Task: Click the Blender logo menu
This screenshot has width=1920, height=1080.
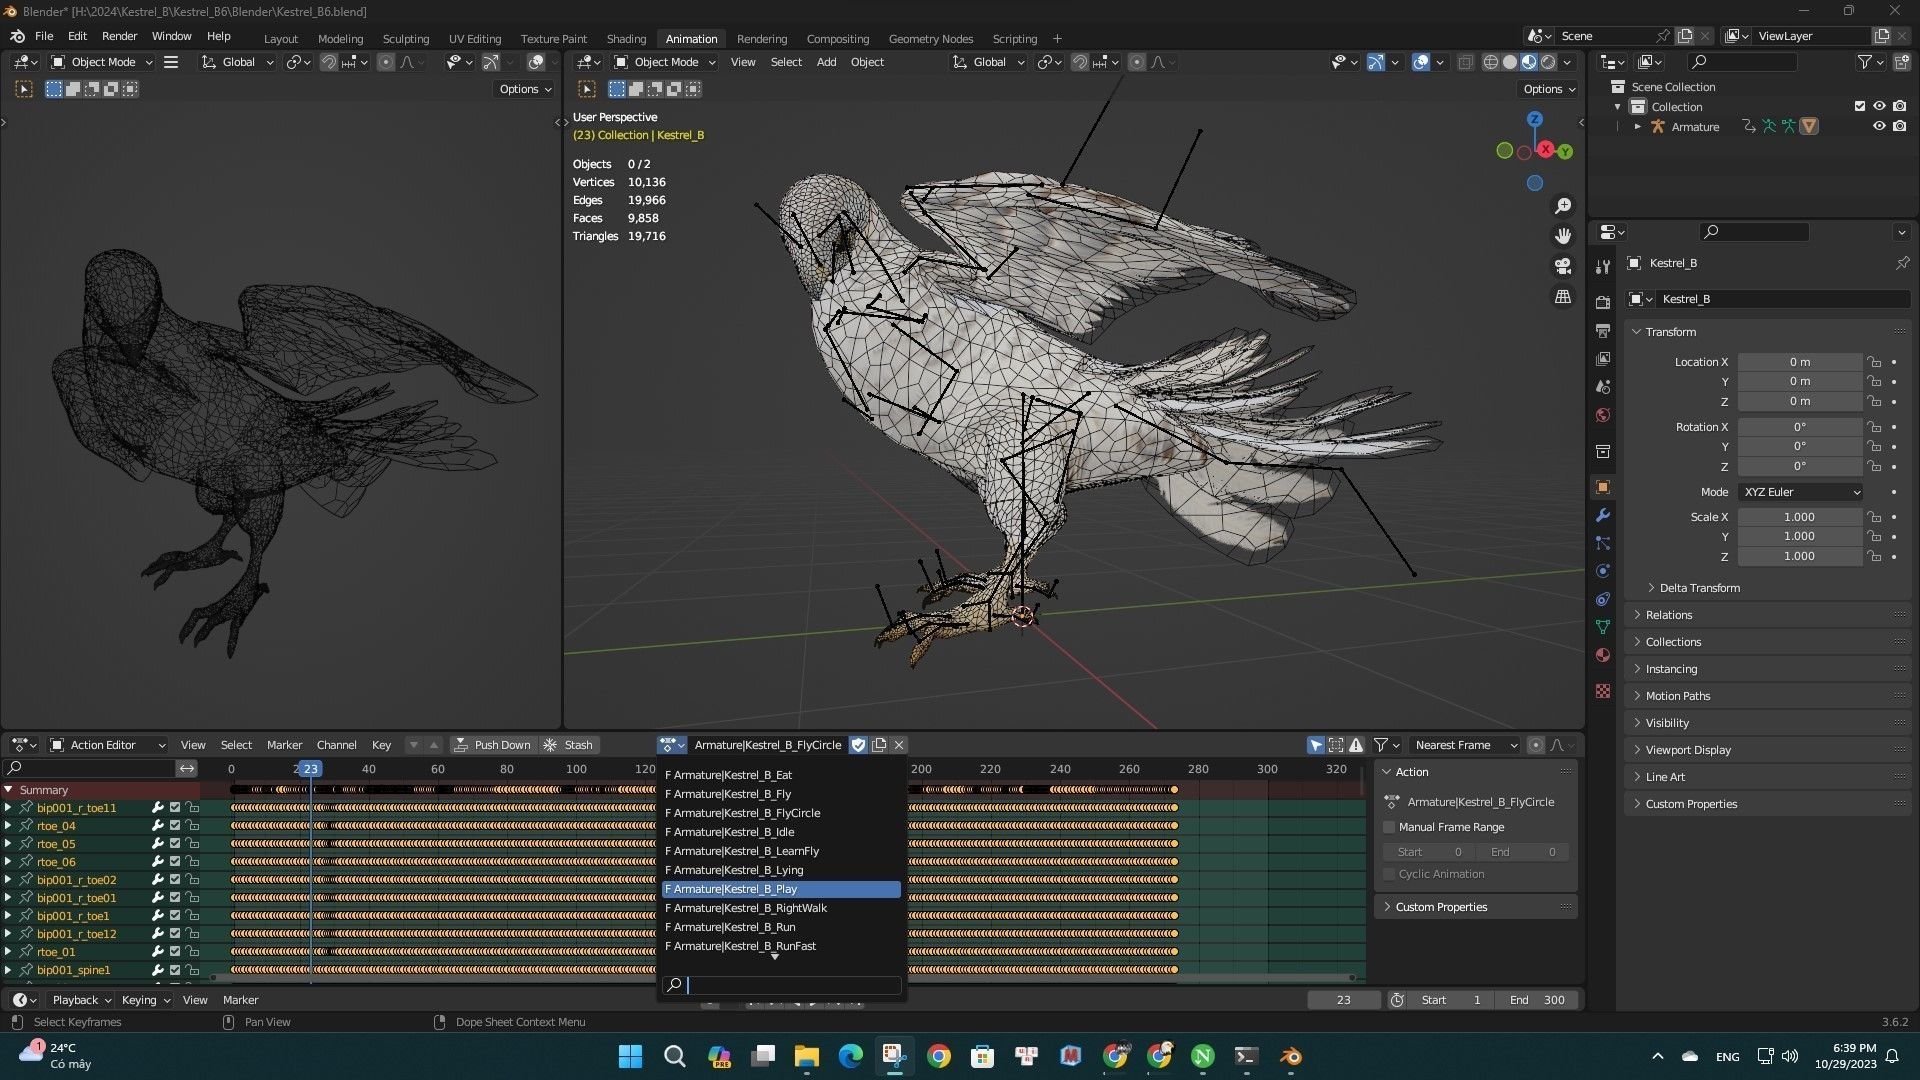Action: pos(17,36)
